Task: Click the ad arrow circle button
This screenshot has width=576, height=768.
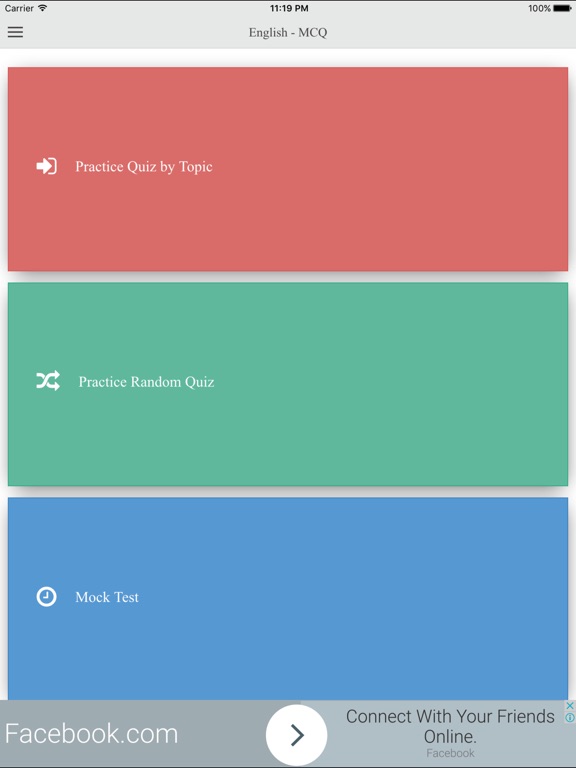Action: tap(296, 735)
